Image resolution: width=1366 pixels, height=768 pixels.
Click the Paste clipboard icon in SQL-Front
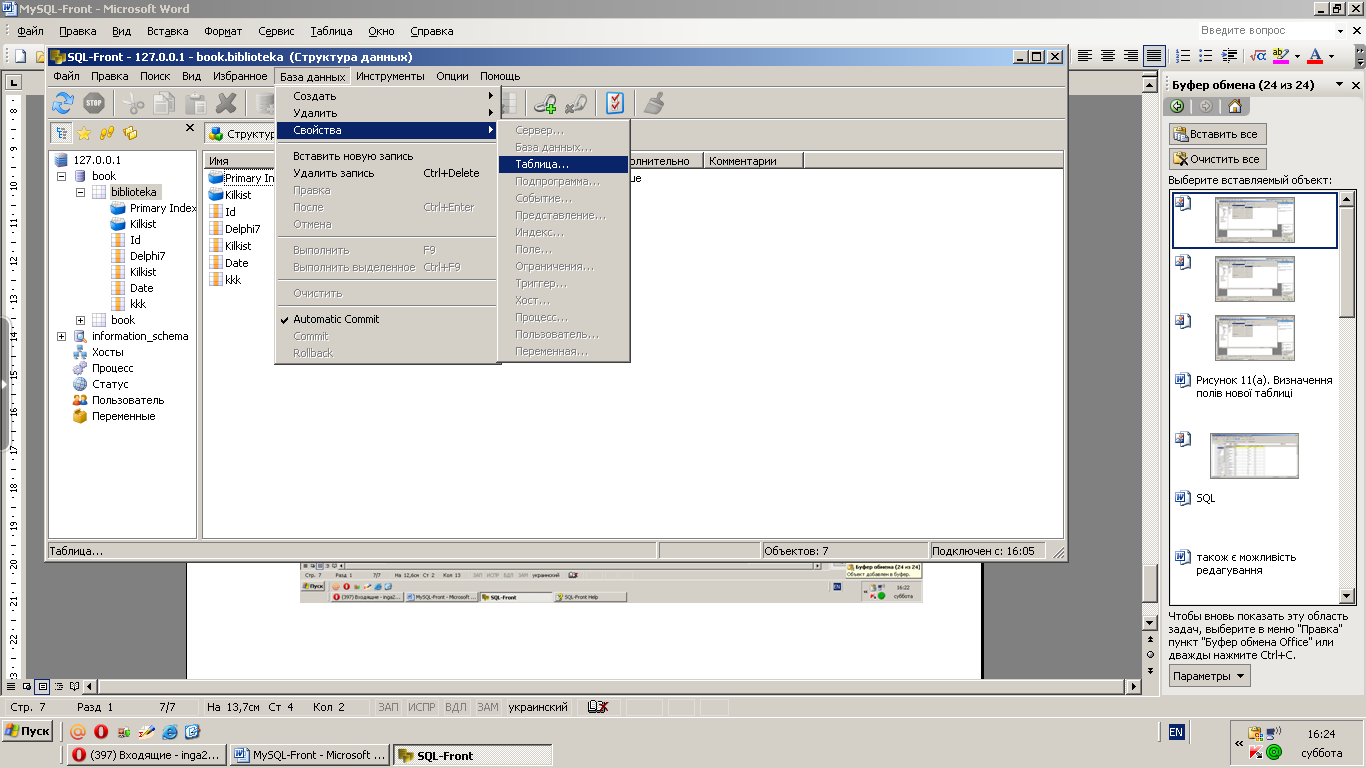[196, 103]
